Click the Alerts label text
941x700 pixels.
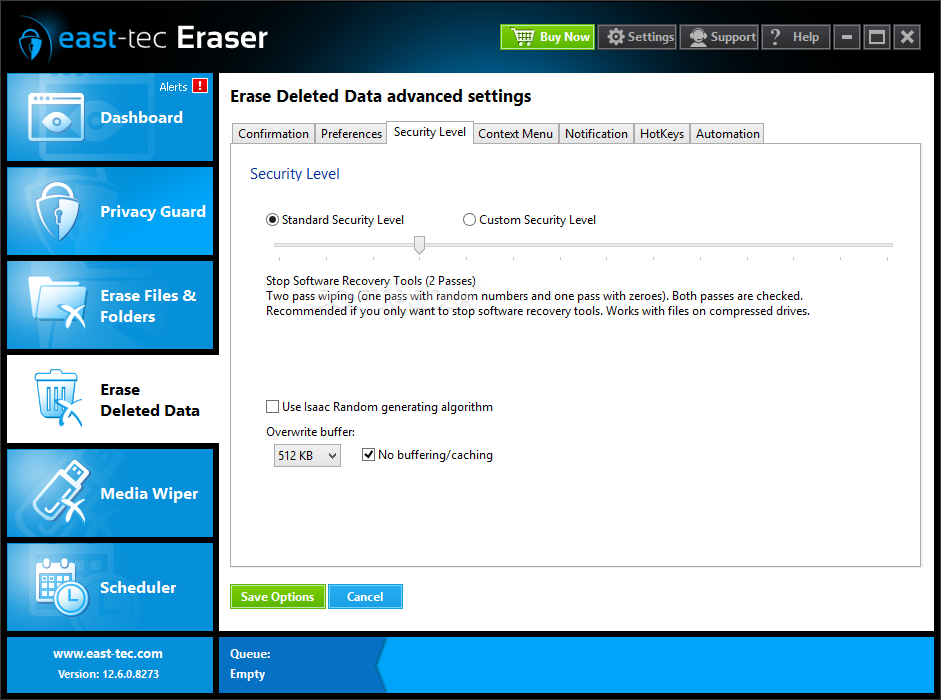(x=173, y=87)
